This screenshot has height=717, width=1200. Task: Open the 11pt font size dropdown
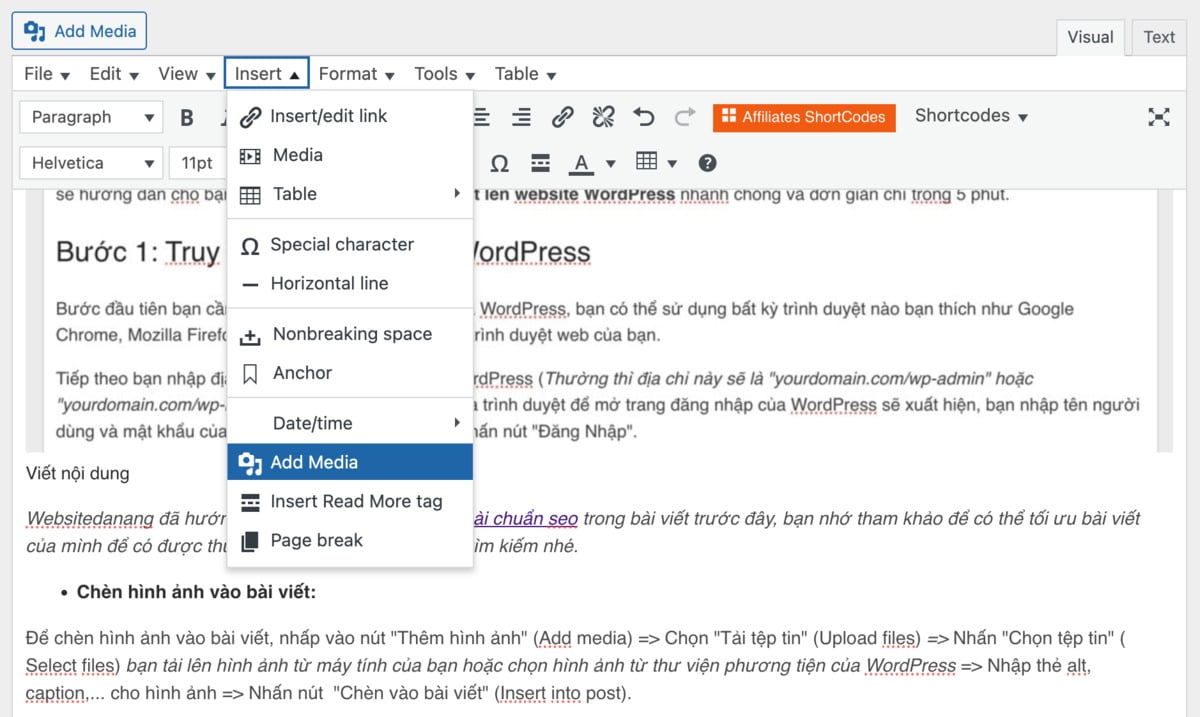tap(200, 163)
